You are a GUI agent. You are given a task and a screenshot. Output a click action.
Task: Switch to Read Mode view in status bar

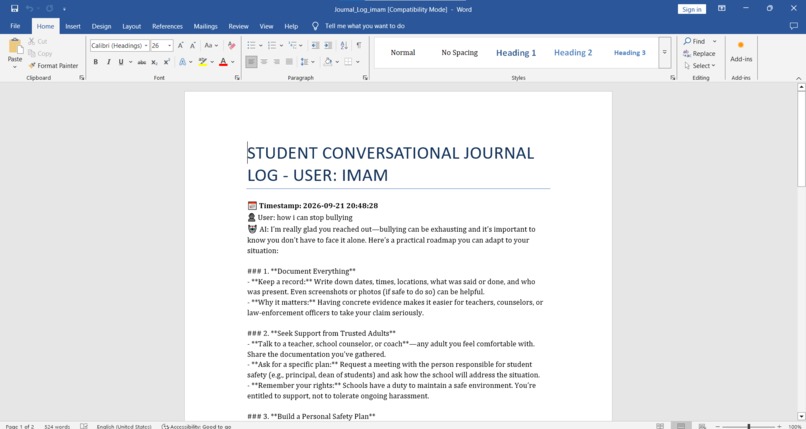pyautogui.click(x=660, y=426)
